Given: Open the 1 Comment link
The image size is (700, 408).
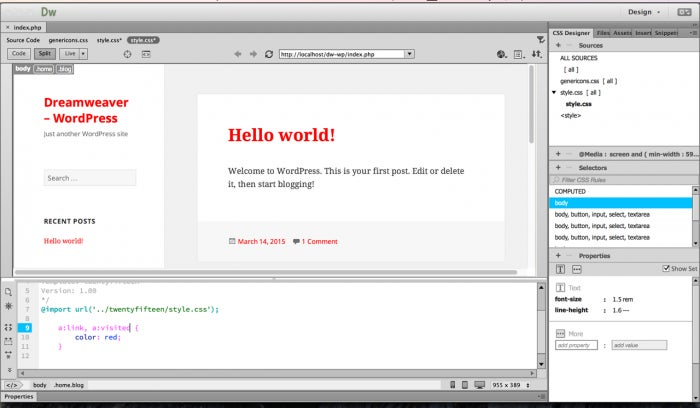Looking at the screenshot, I should [320, 241].
